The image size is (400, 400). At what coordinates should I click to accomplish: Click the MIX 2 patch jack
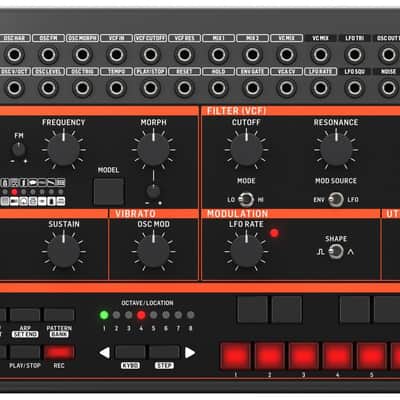click(252, 55)
